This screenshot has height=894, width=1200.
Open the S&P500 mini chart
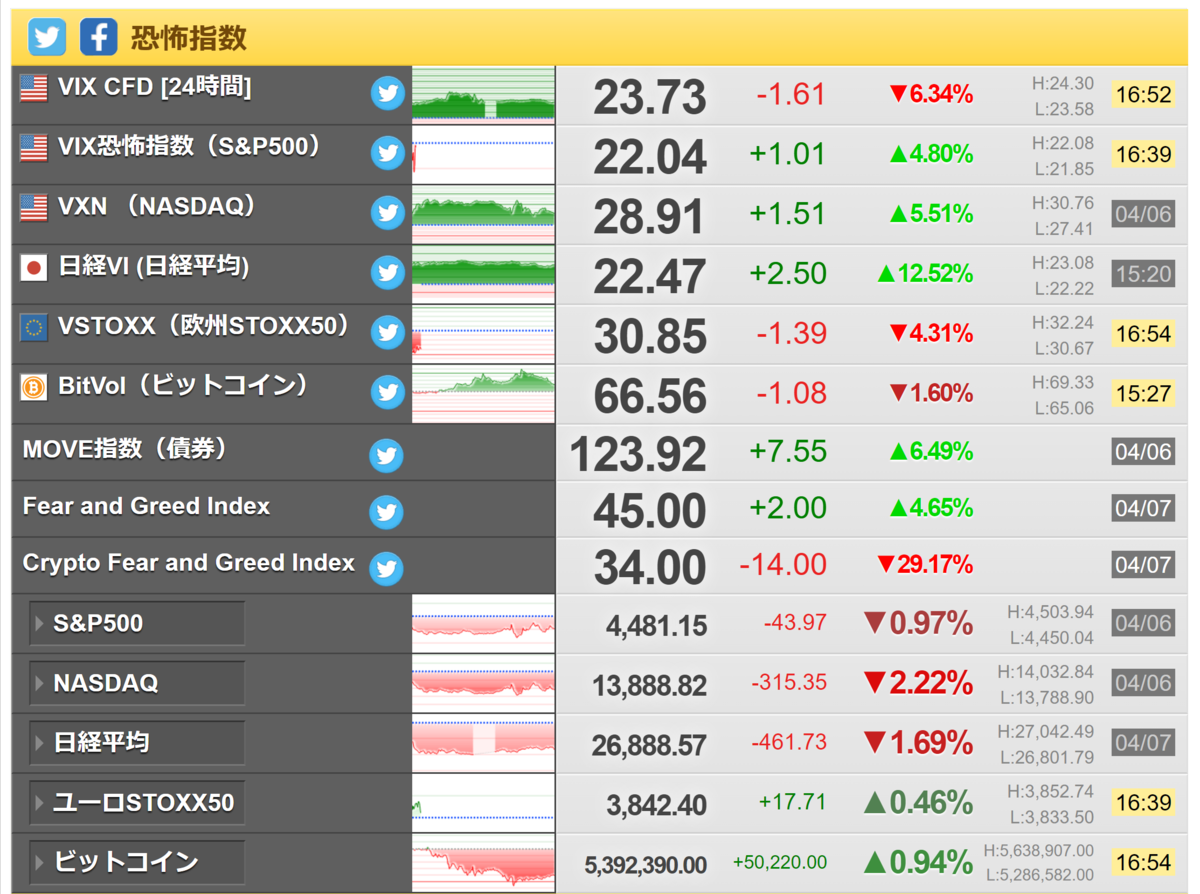[483, 624]
